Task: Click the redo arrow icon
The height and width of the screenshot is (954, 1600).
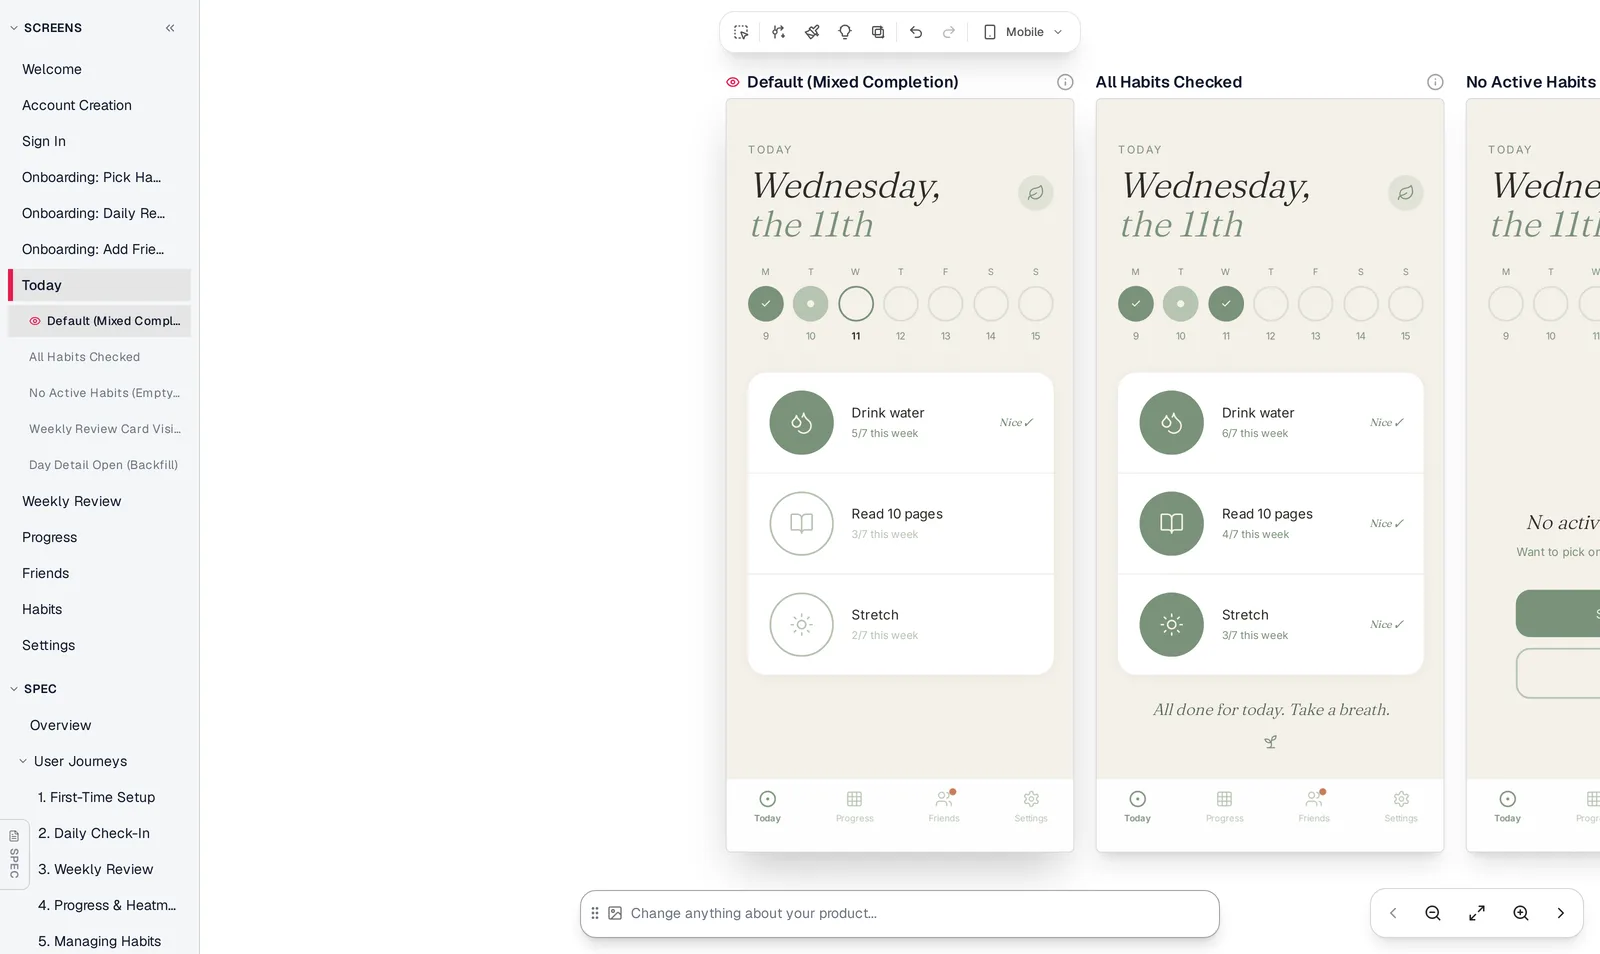Action: click(949, 32)
